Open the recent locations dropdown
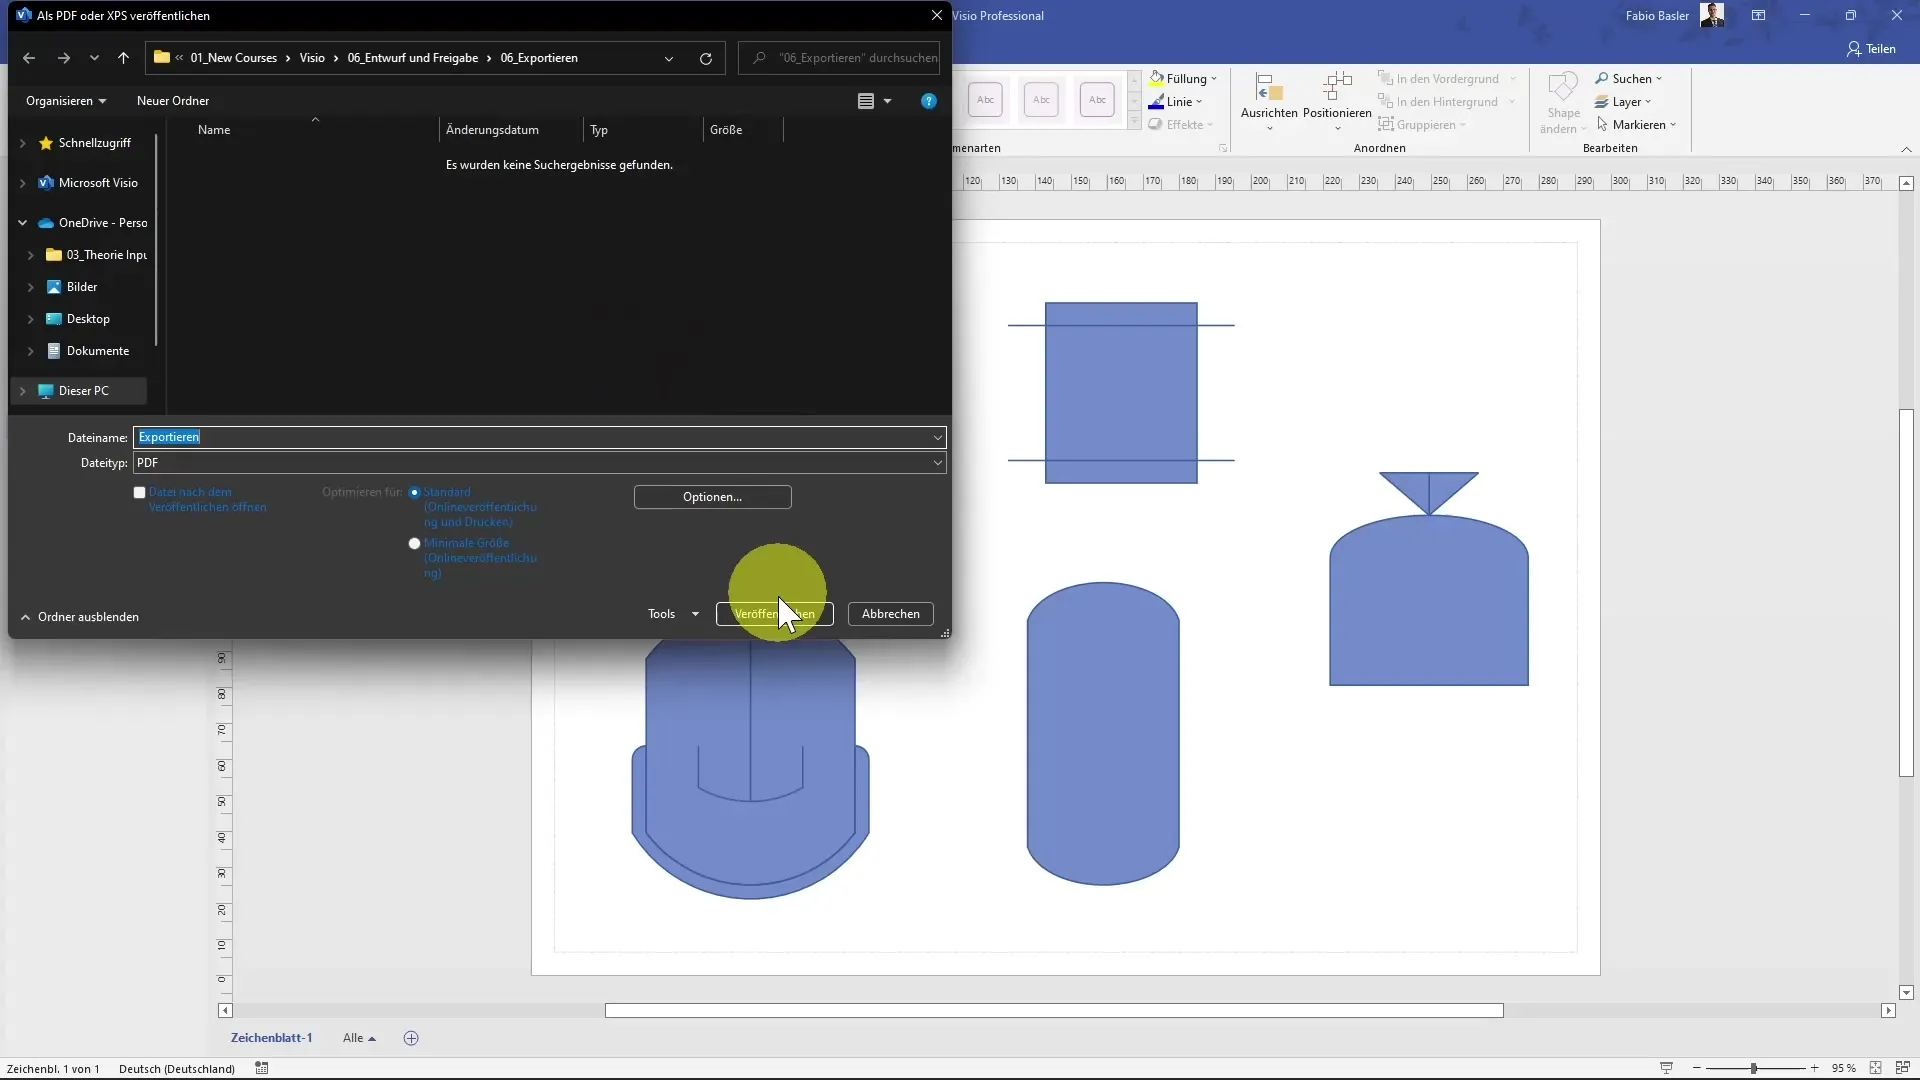 click(94, 58)
